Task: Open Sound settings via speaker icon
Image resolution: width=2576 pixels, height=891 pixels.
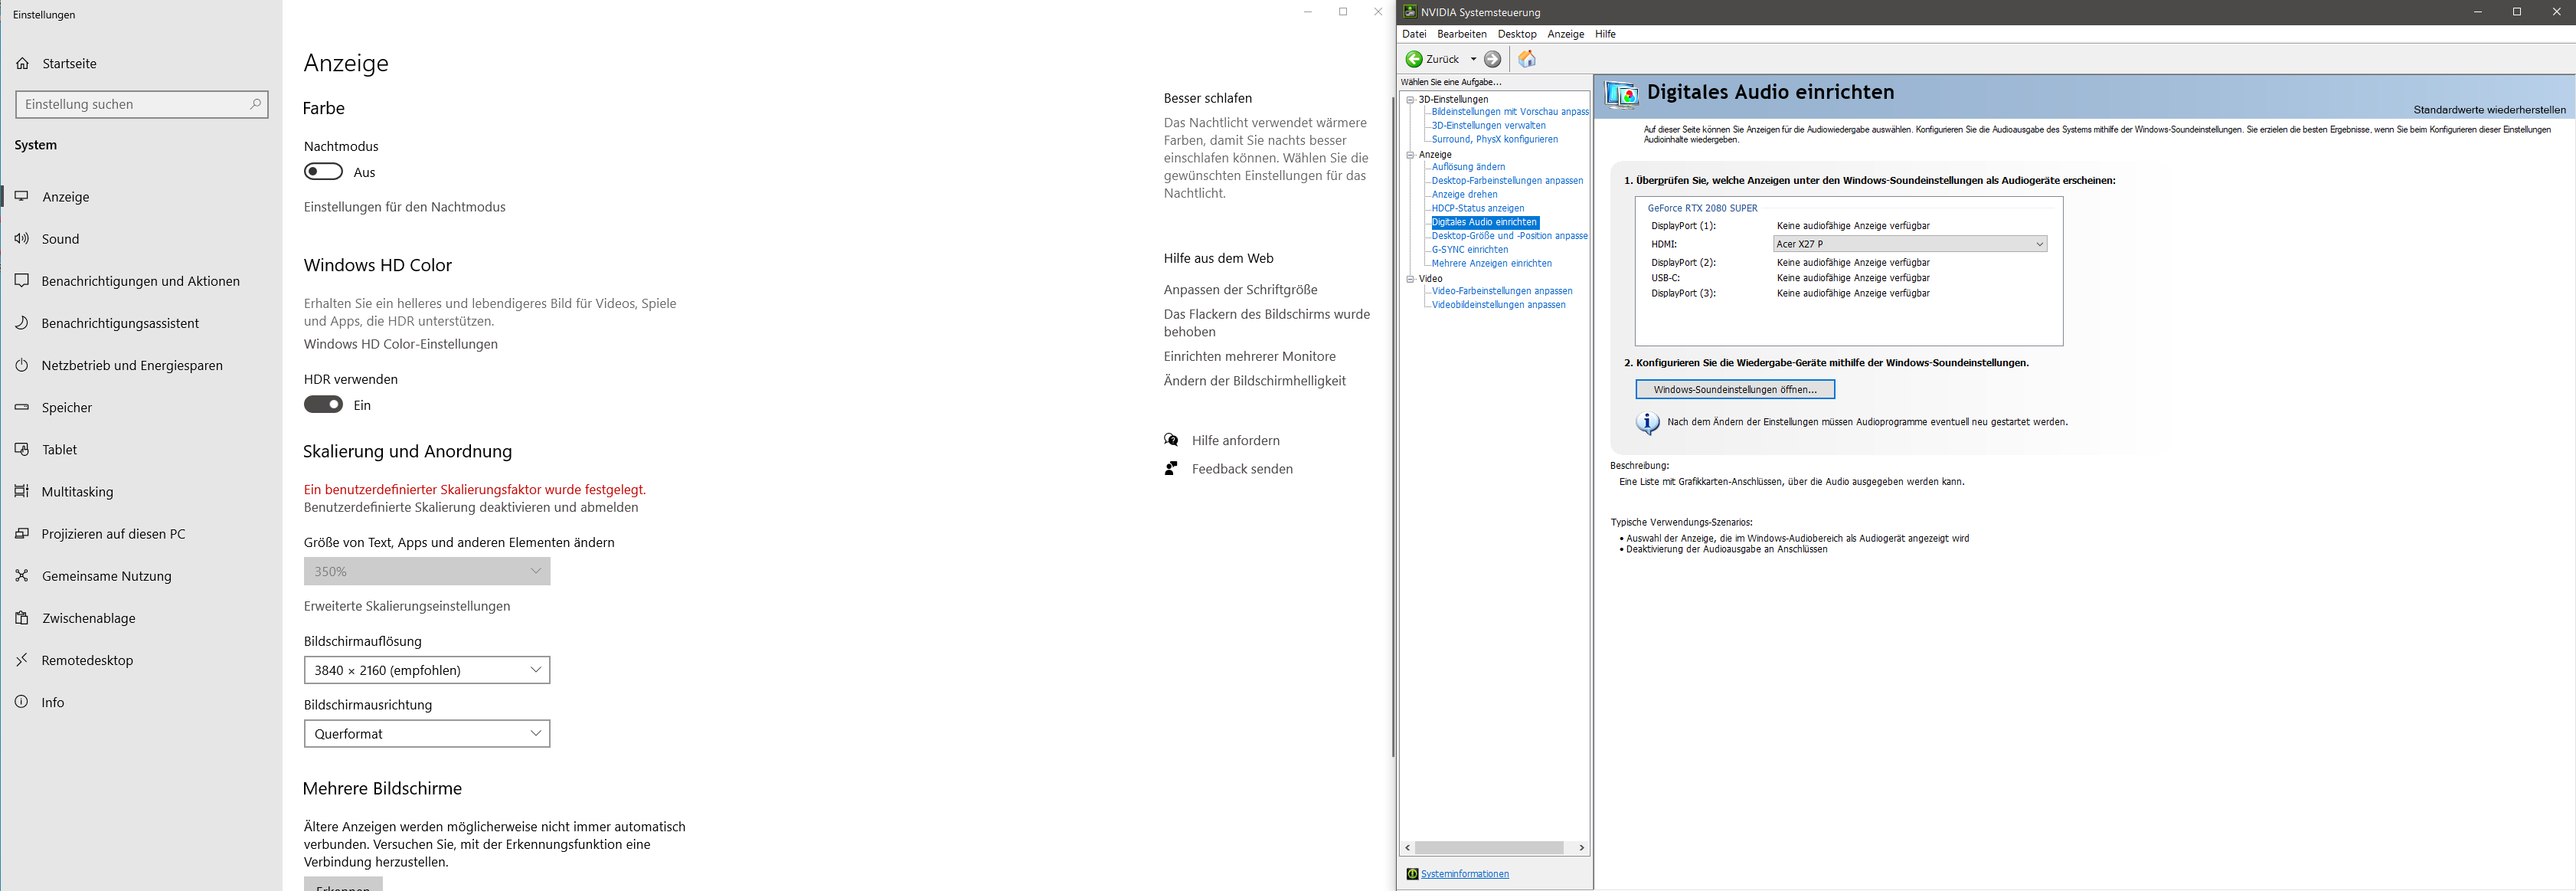Action: click(22, 239)
